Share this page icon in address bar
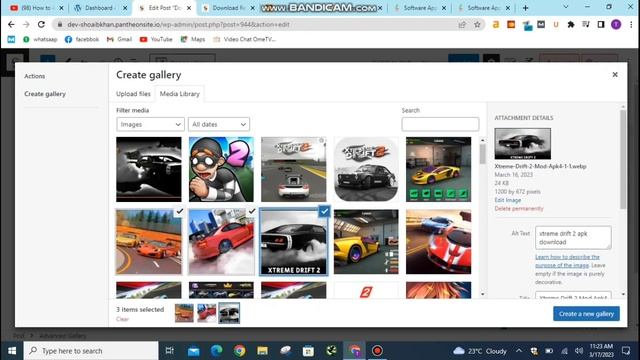The height and width of the screenshot is (360, 640). 462,24
